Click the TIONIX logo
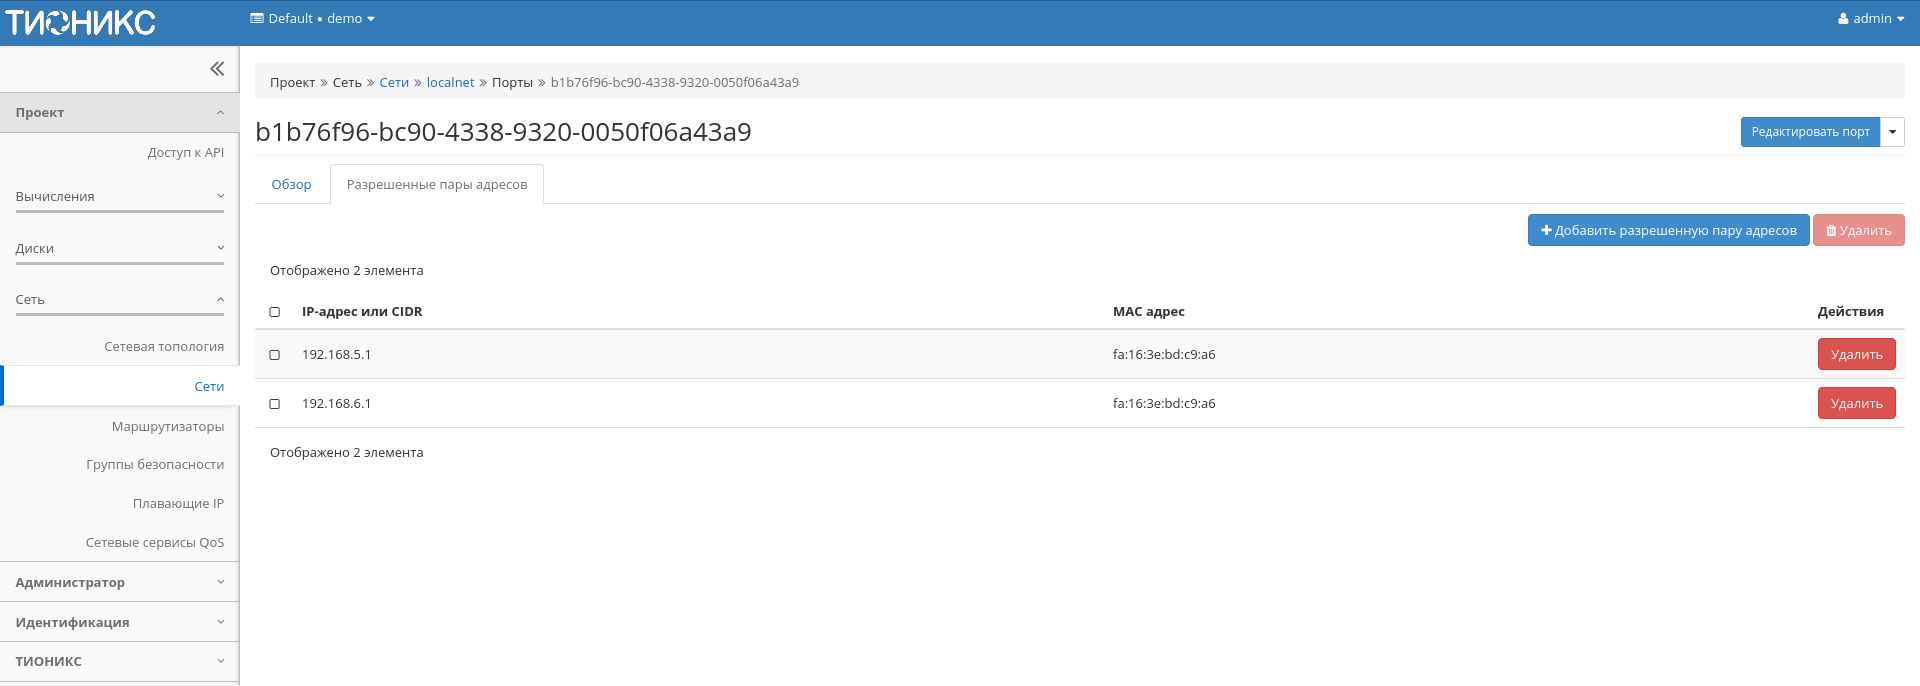The height and width of the screenshot is (686, 1920). (x=81, y=22)
